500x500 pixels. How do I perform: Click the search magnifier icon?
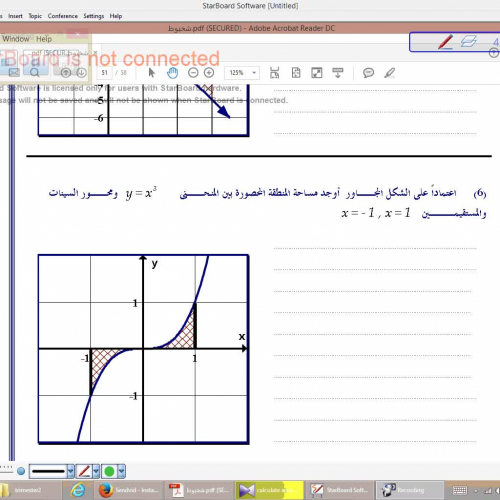click(x=35, y=72)
